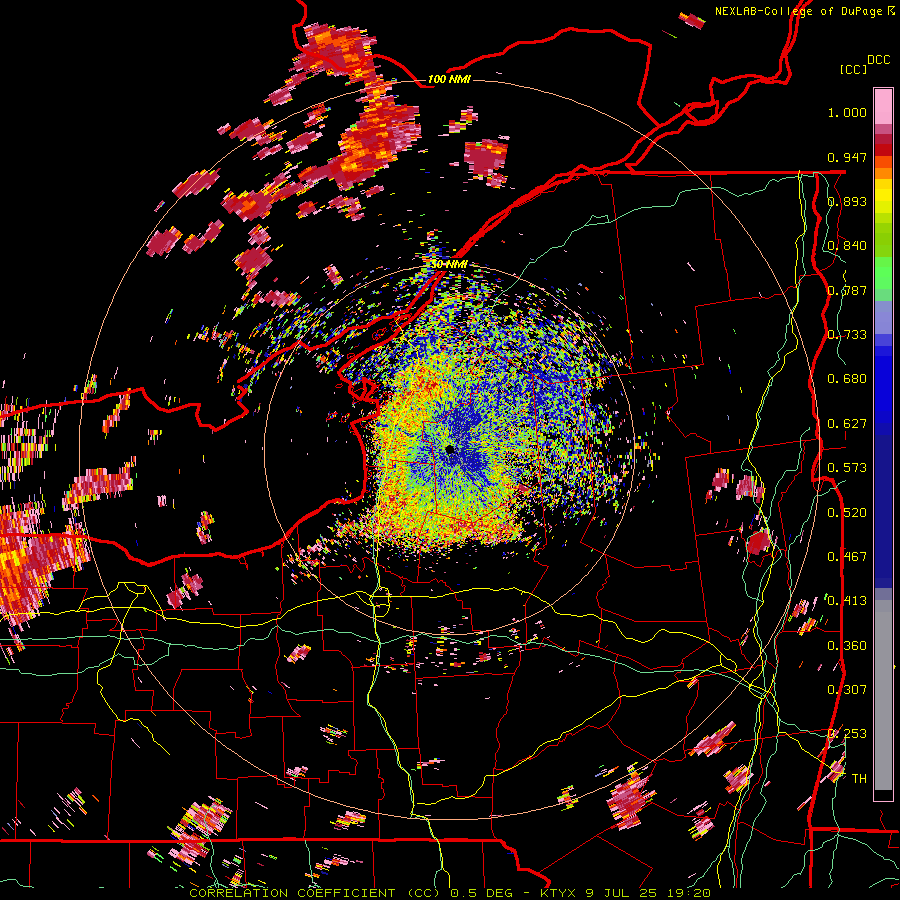Click the [CC] units label
900x900 pixels.
853,69
